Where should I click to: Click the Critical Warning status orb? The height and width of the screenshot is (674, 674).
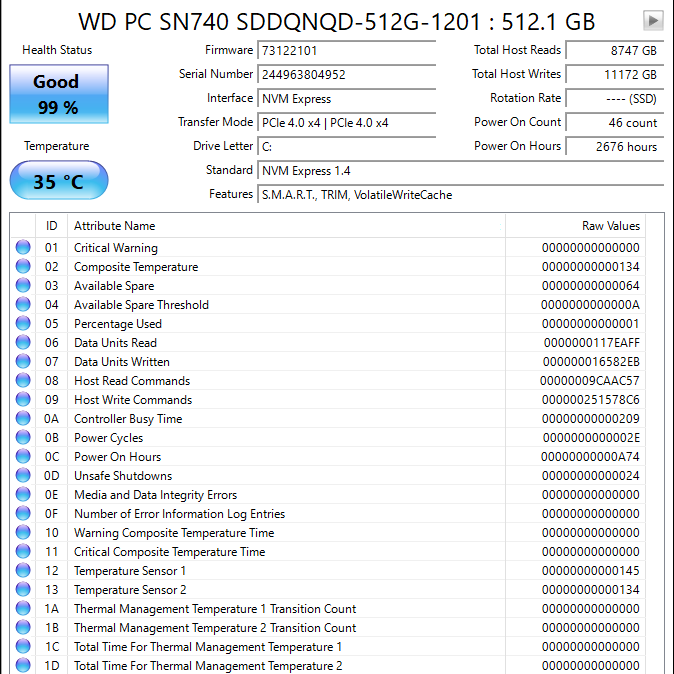tap(23, 247)
